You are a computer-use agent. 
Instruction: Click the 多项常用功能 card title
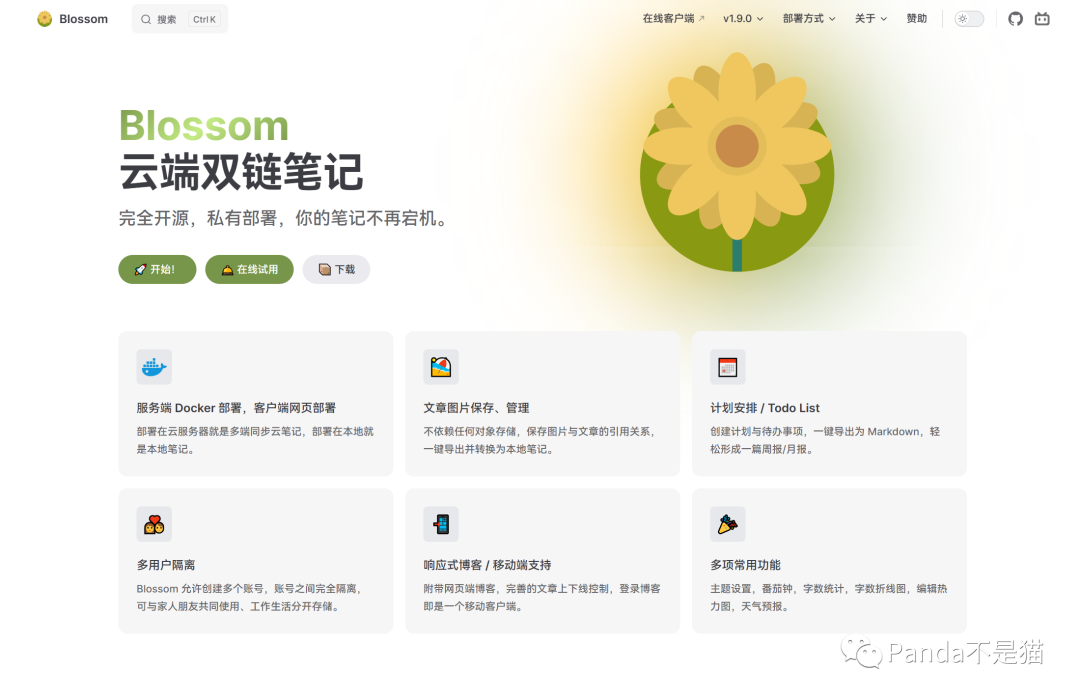(745, 565)
